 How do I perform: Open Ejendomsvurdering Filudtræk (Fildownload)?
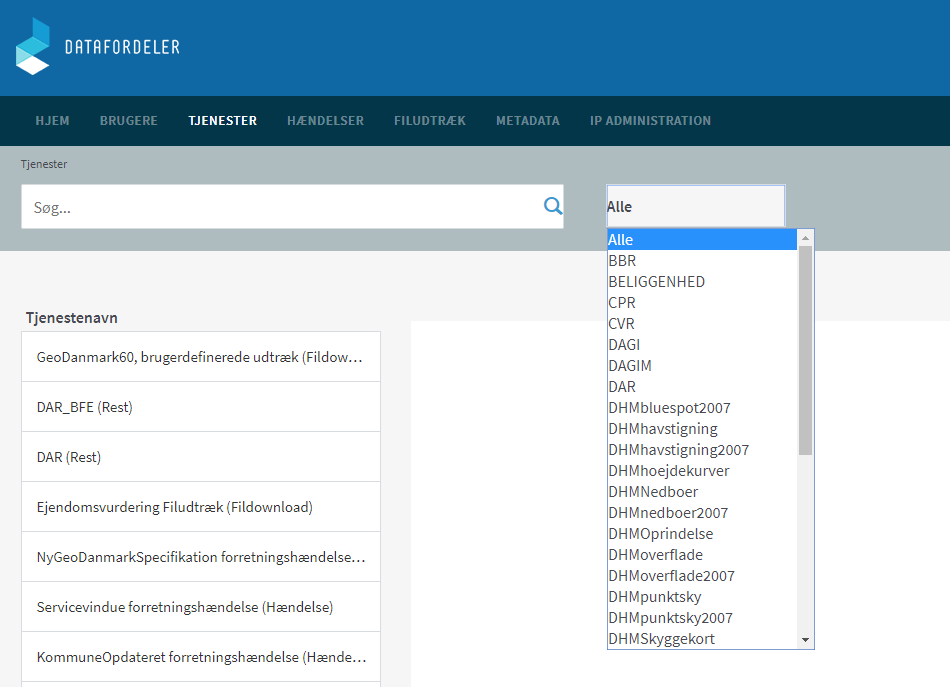pos(201,507)
